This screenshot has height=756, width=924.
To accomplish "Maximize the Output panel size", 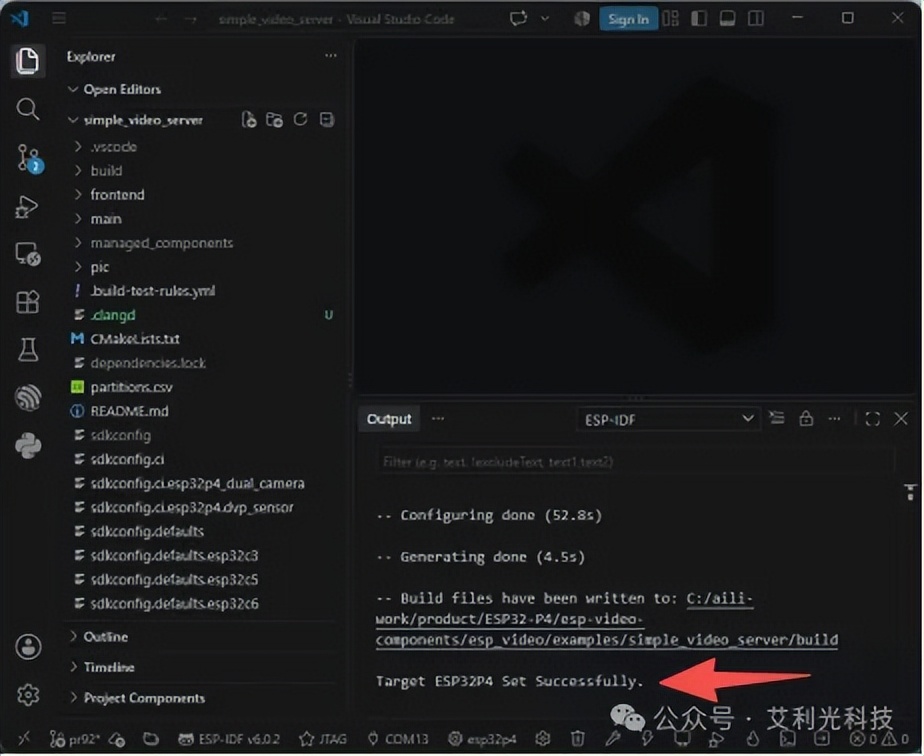I will click(873, 418).
